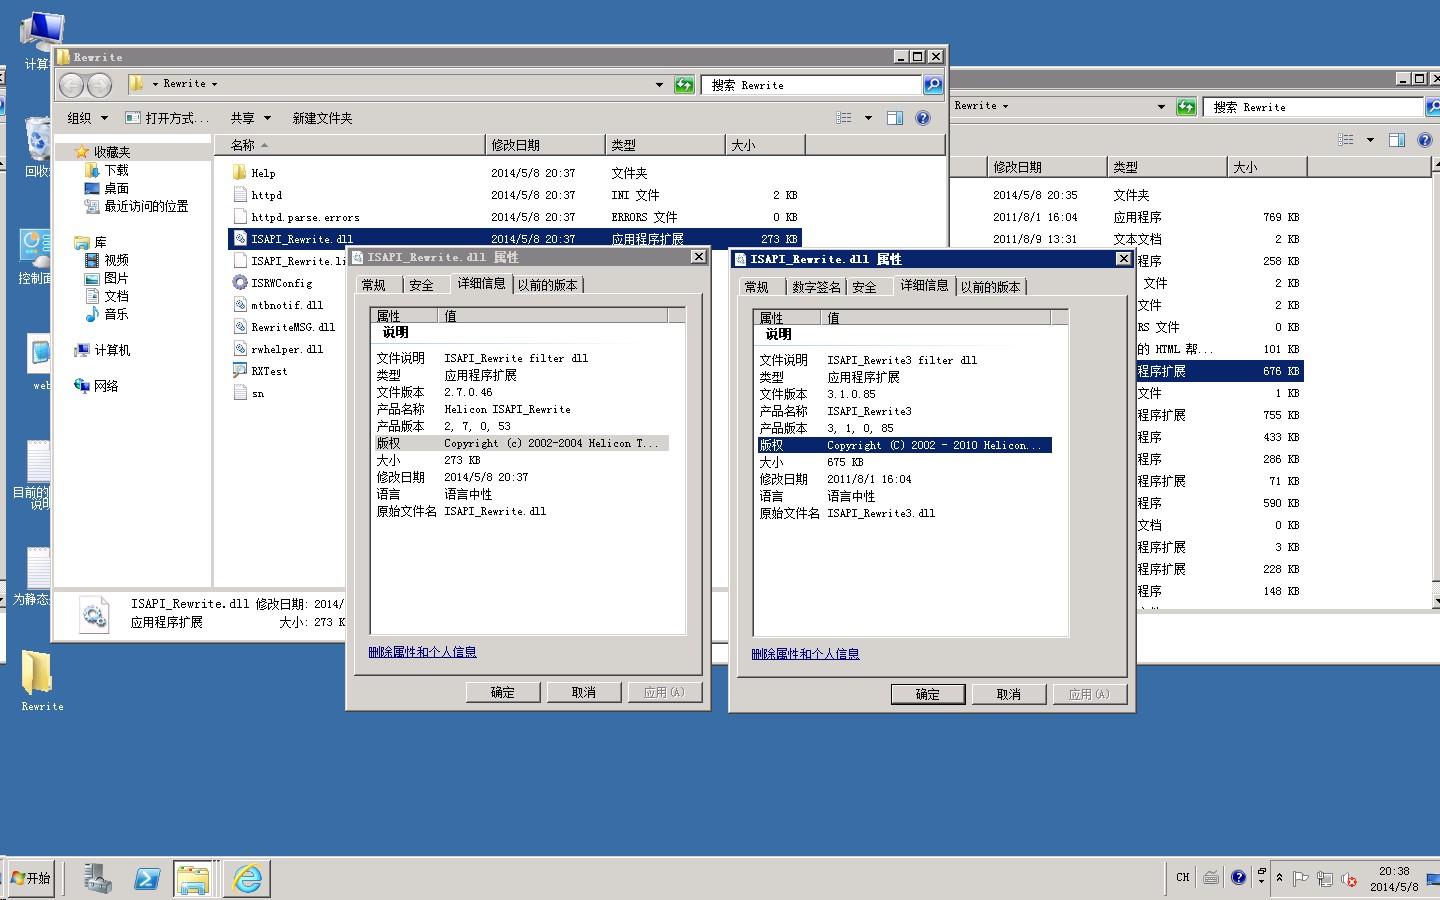Click 新建文件夹 toolbar button
1440x900 pixels.
[322, 118]
